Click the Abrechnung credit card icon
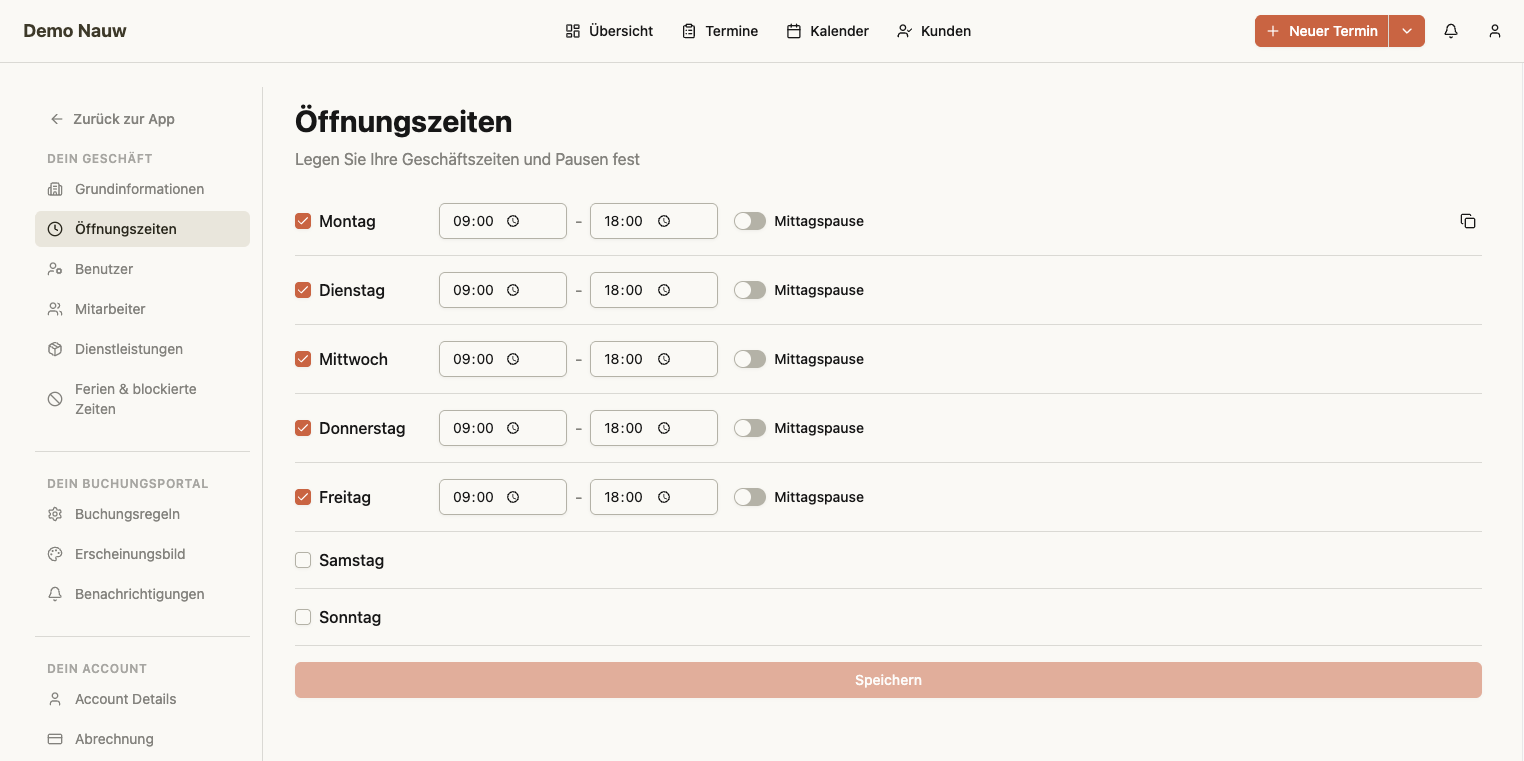 pos(55,739)
